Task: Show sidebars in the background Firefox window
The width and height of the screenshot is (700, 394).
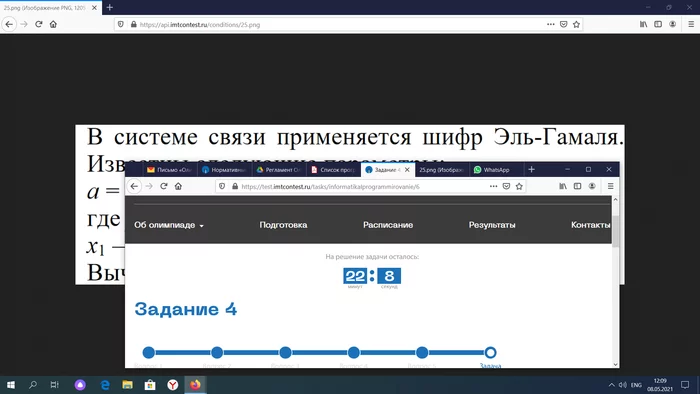Action: click(658, 25)
